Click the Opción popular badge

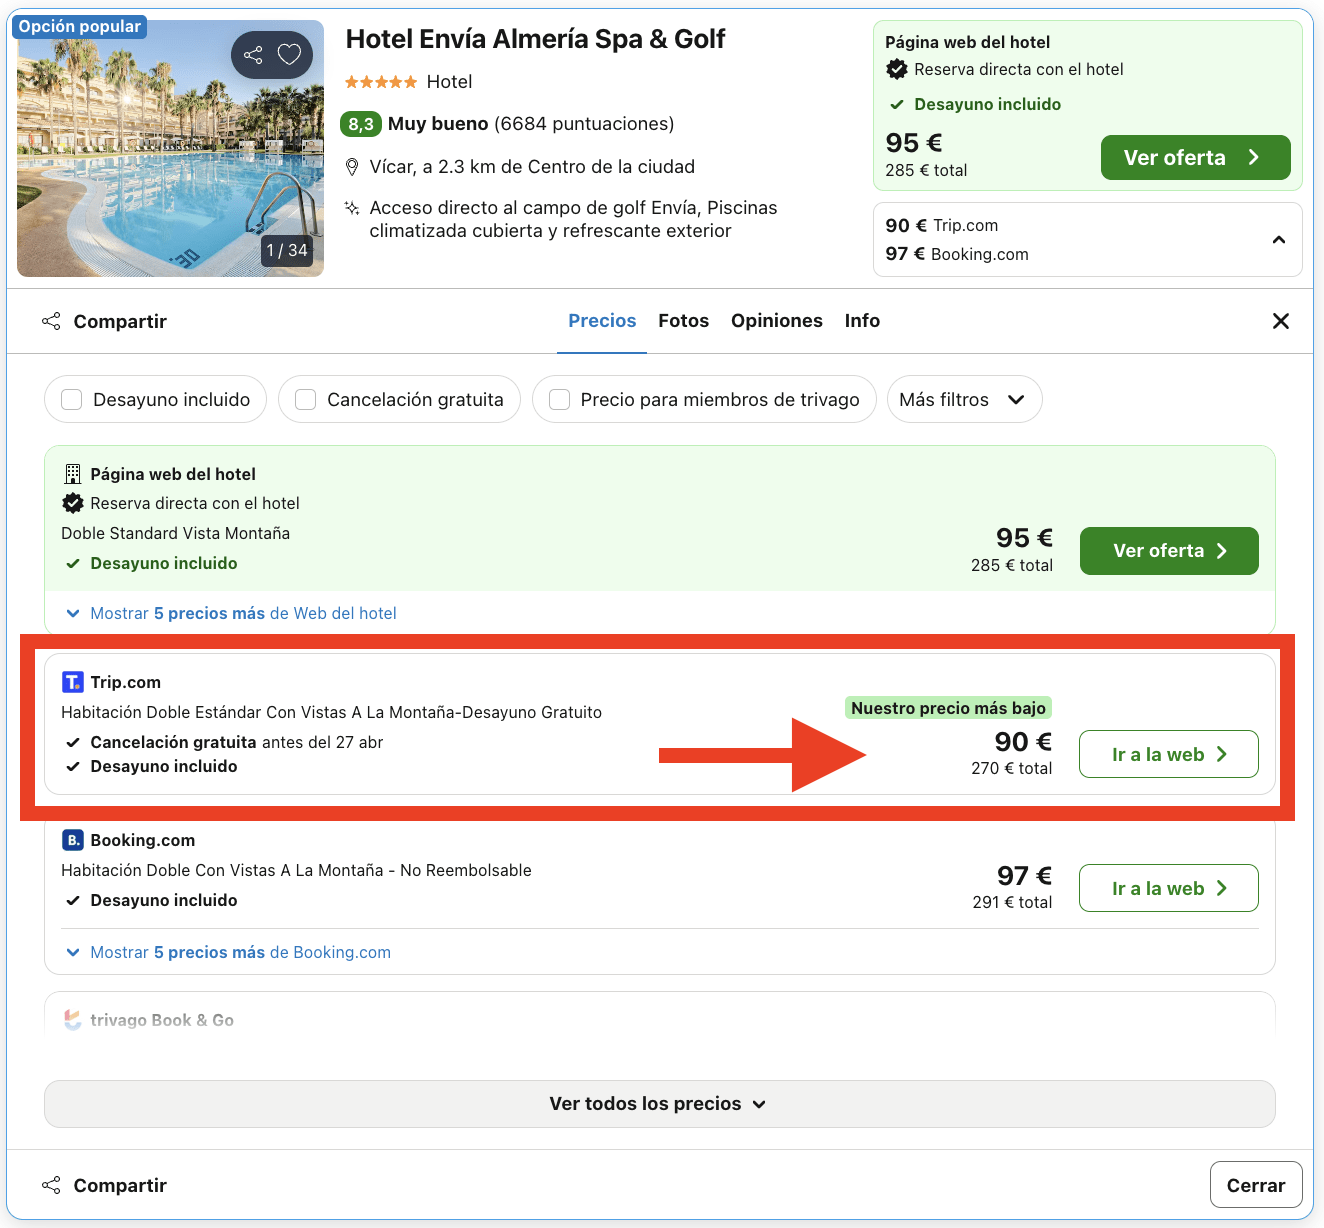[80, 27]
